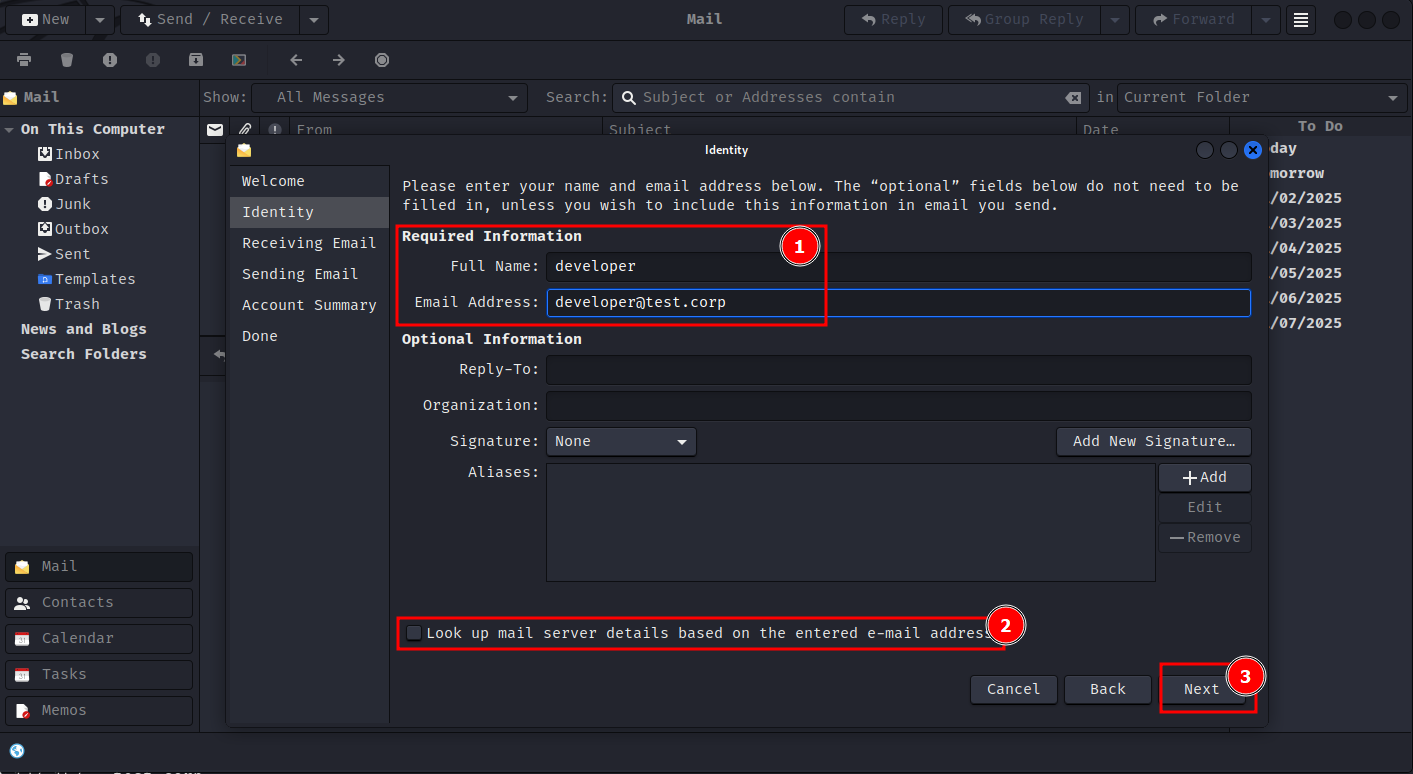Click the Print icon in the toolbar
The height and width of the screenshot is (774, 1413).
24,60
